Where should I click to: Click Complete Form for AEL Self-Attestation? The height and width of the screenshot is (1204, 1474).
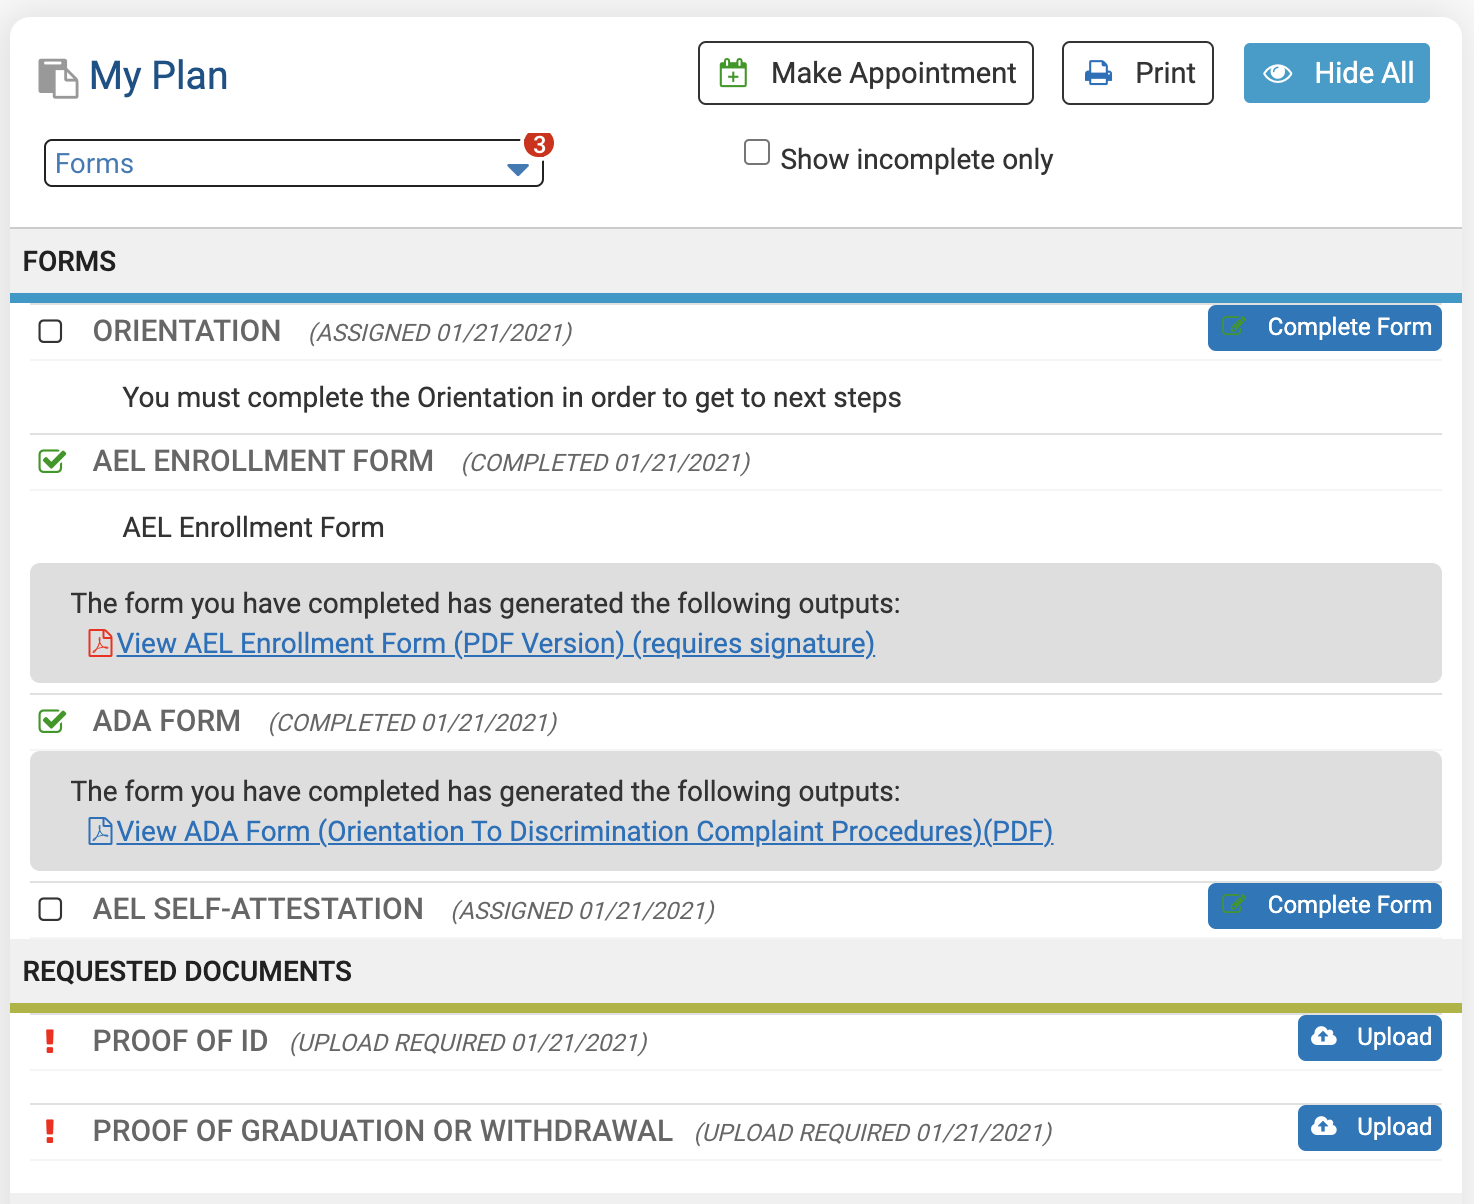[1325, 906]
